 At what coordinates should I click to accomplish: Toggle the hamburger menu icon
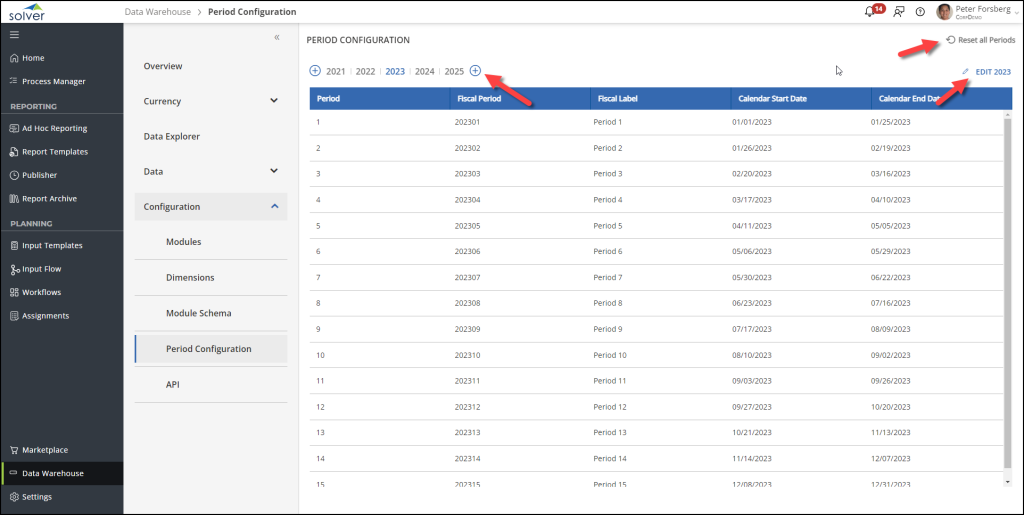[14, 35]
